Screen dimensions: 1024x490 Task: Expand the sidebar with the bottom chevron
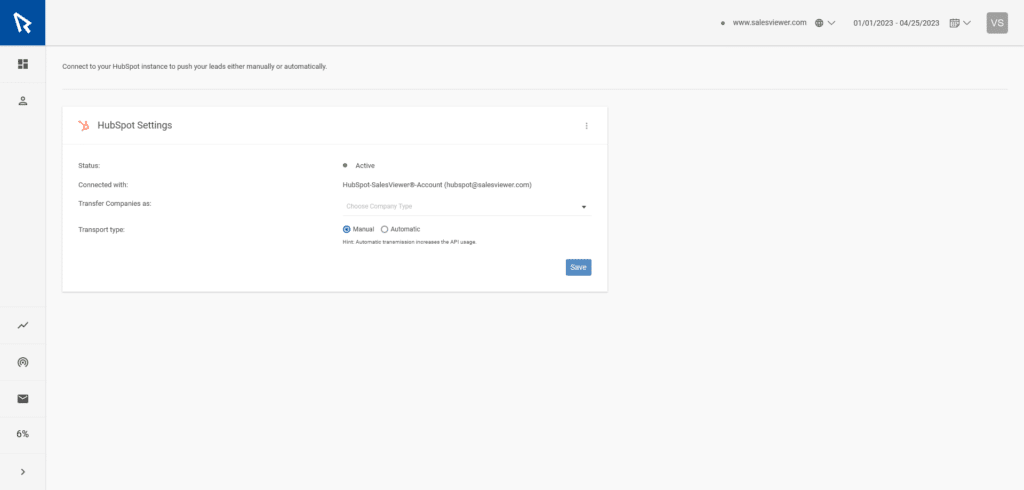click(22, 471)
